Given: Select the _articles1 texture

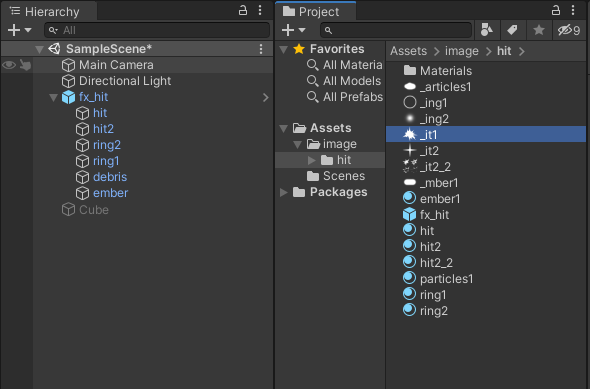Looking at the screenshot, I should point(446,87).
